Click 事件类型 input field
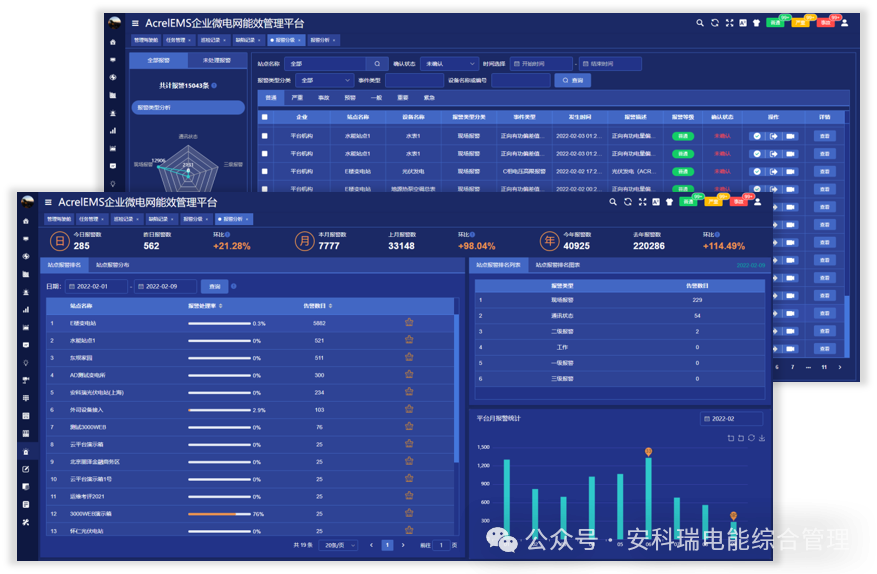The height and width of the screenshot is (574, 877). click(414, 81)
